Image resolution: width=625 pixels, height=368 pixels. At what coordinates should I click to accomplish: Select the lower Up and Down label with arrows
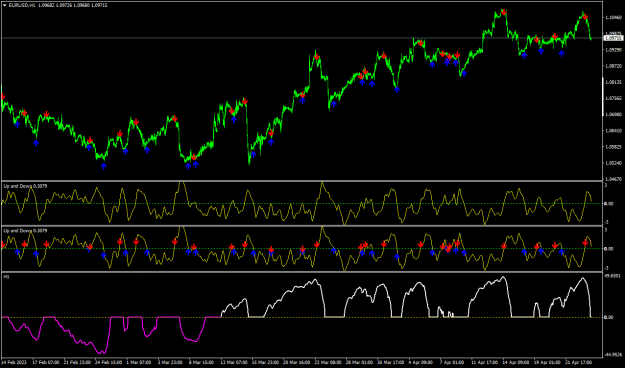pyautogui.click(x=25, y=231)
